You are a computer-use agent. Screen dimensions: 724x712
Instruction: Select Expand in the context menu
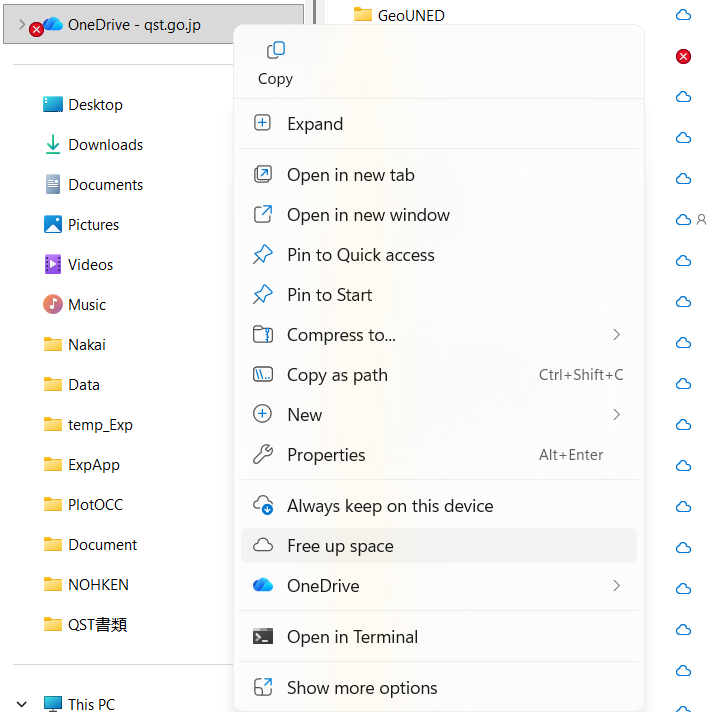coord(439,124)
